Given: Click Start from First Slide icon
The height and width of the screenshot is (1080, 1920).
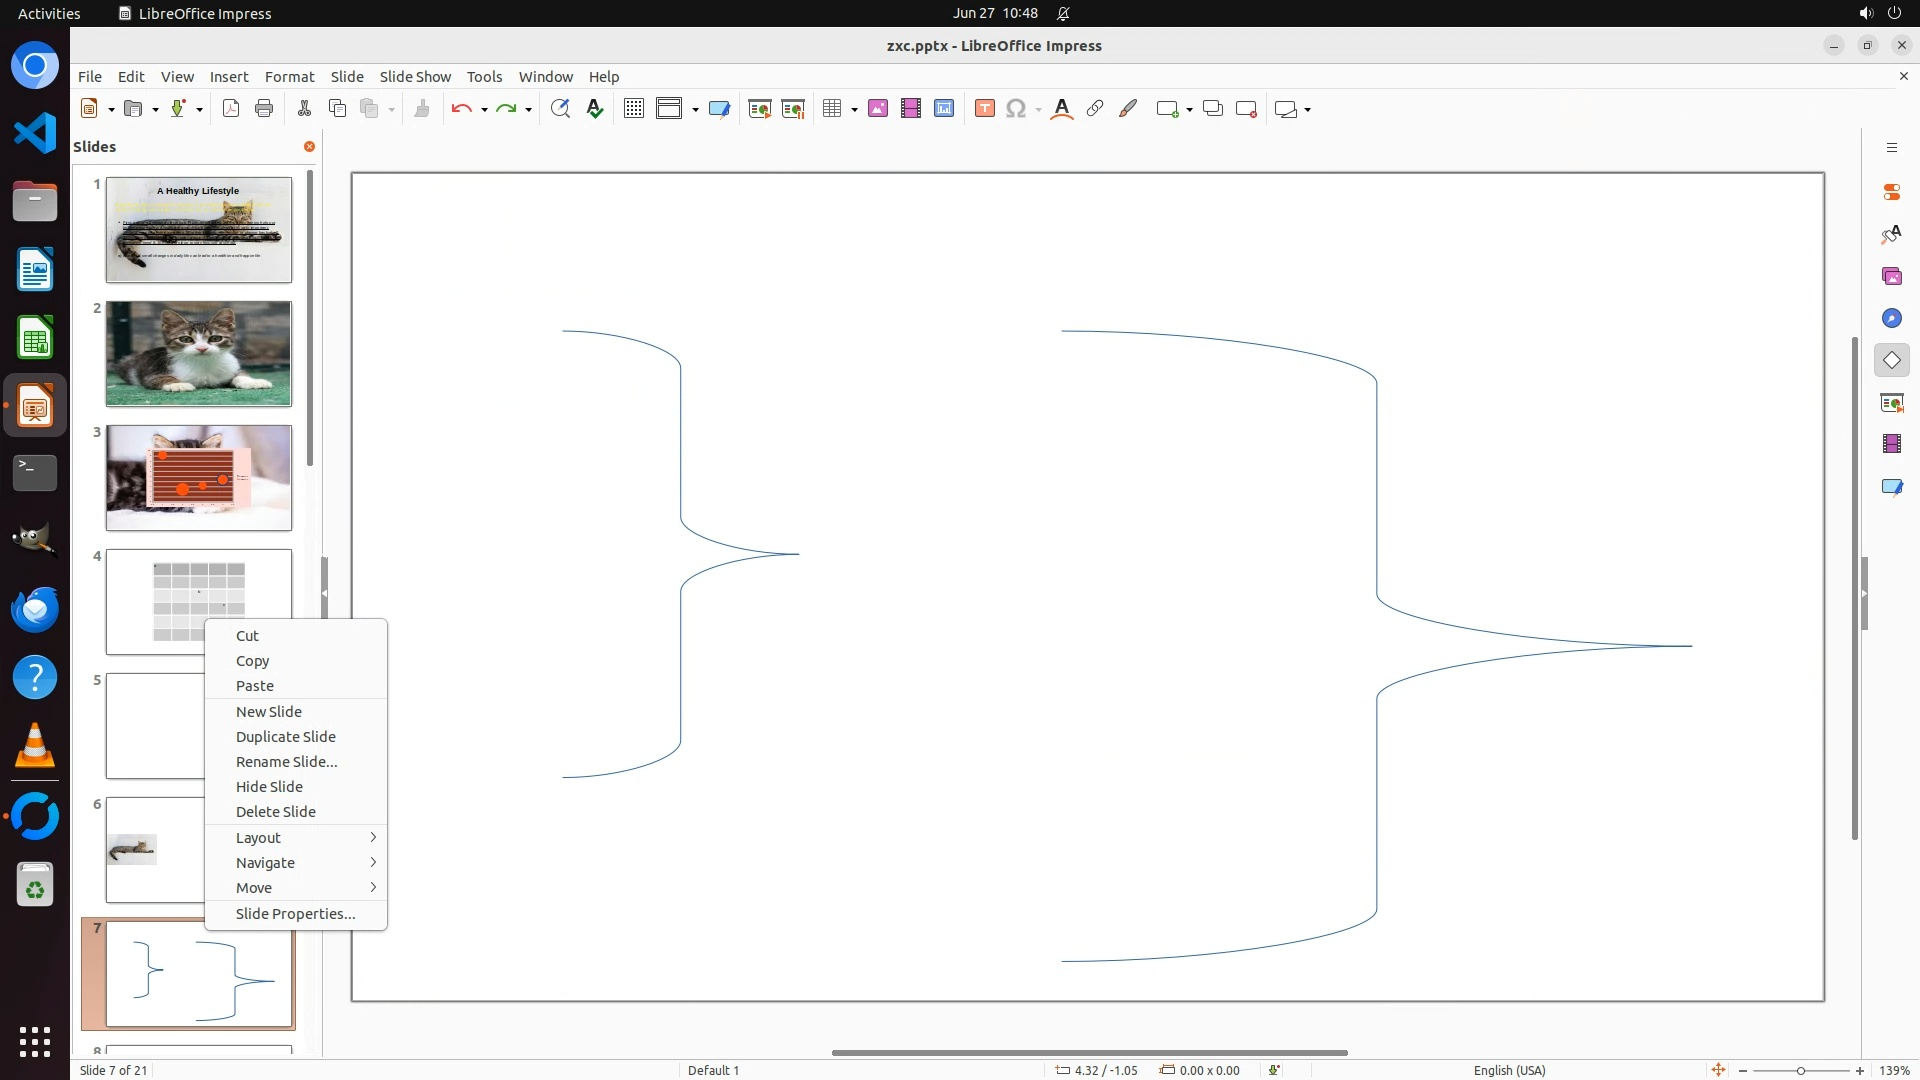Looking at the screenshot, I should pos(760,109).
